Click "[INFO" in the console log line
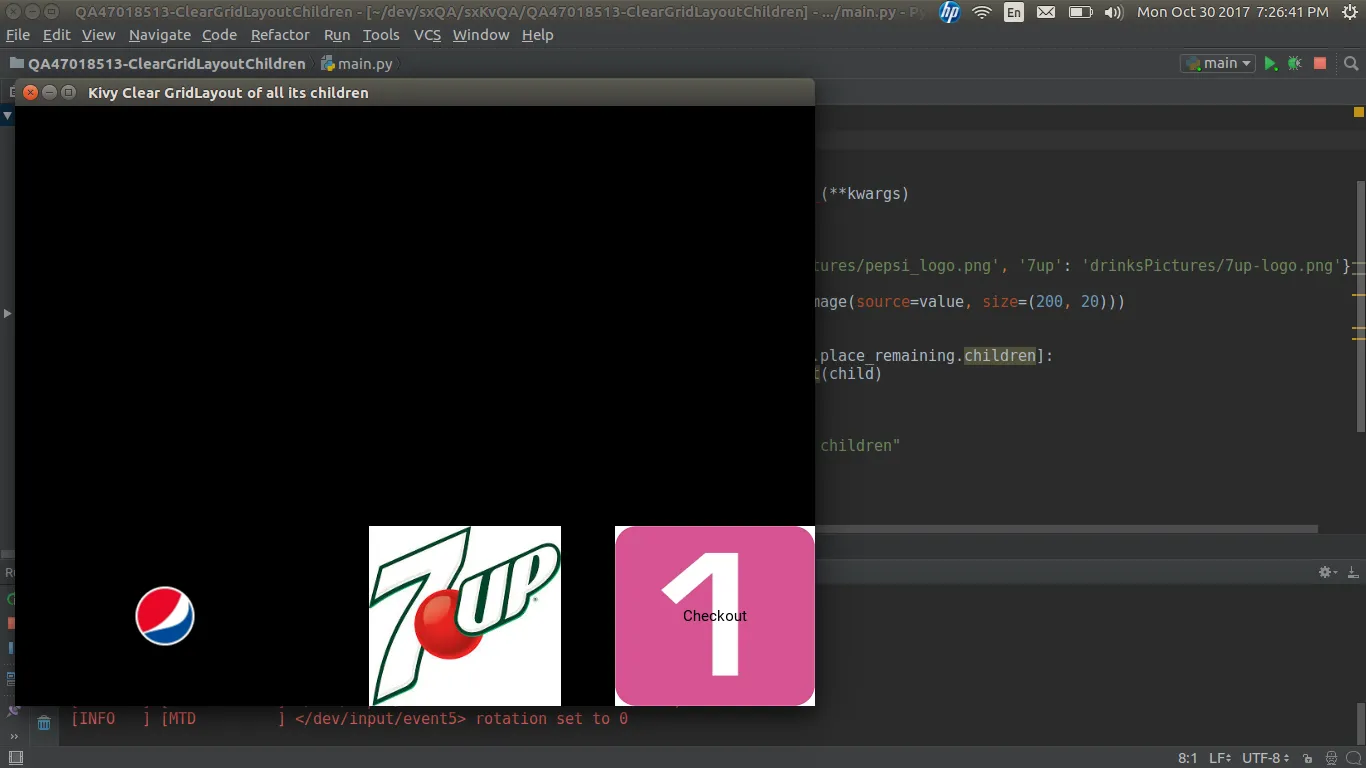The image size is (1366, 768). pyautogui.click(x=93, y=719)
